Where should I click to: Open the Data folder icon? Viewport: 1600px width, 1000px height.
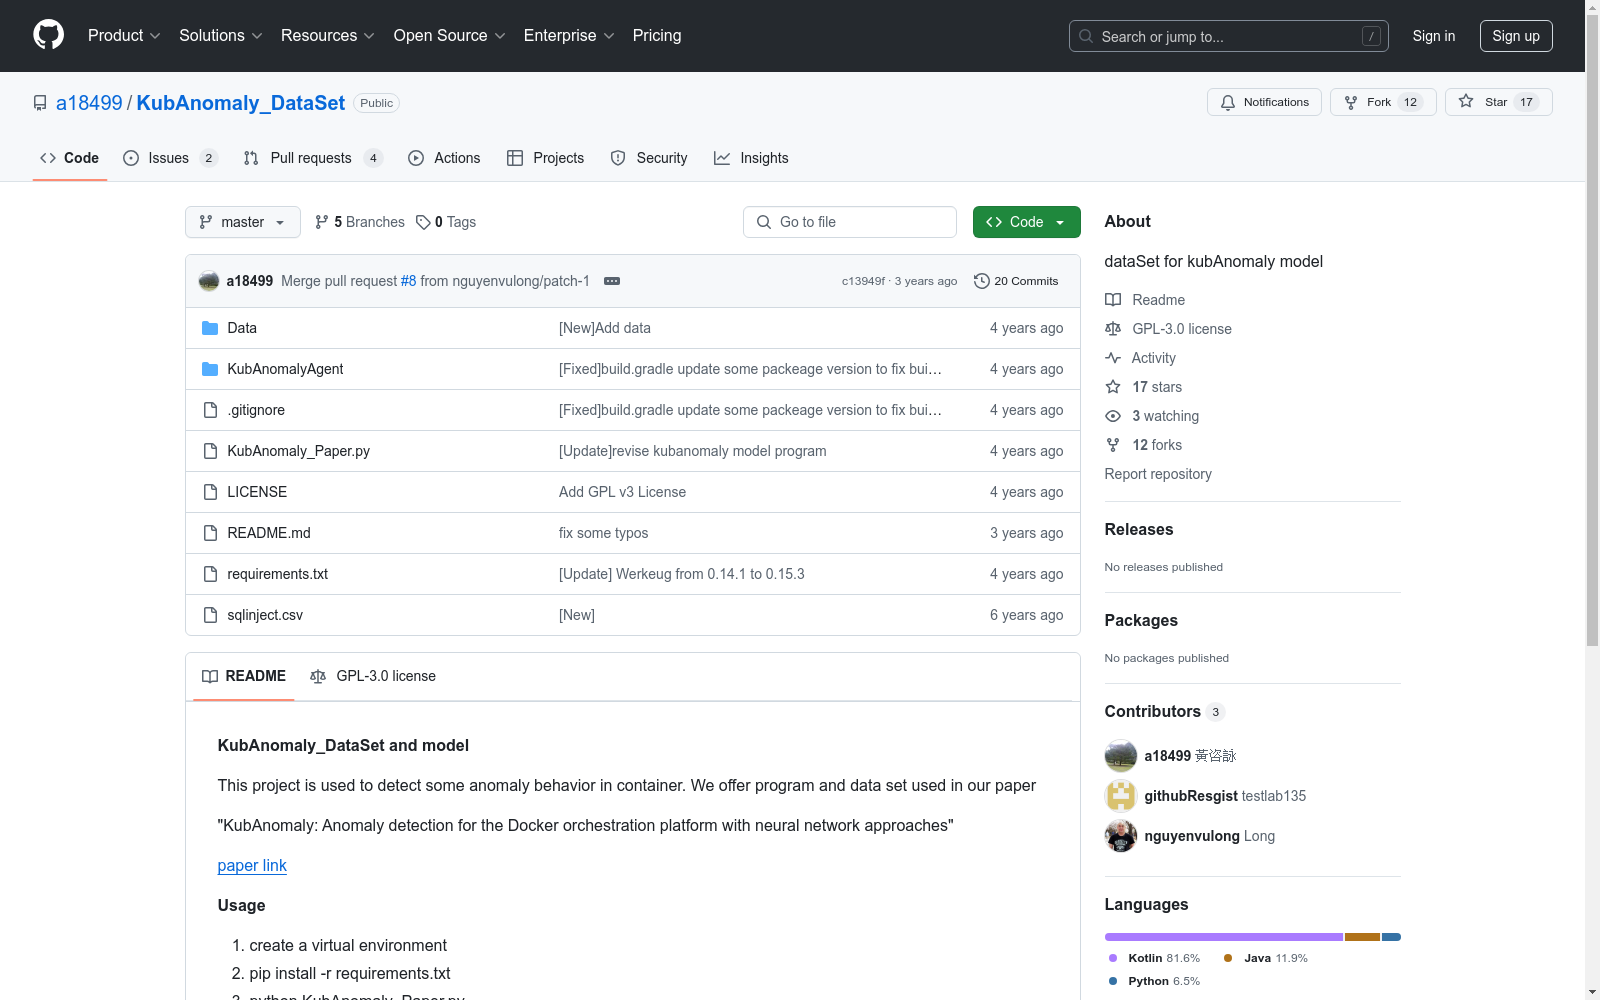coord(210,328)
